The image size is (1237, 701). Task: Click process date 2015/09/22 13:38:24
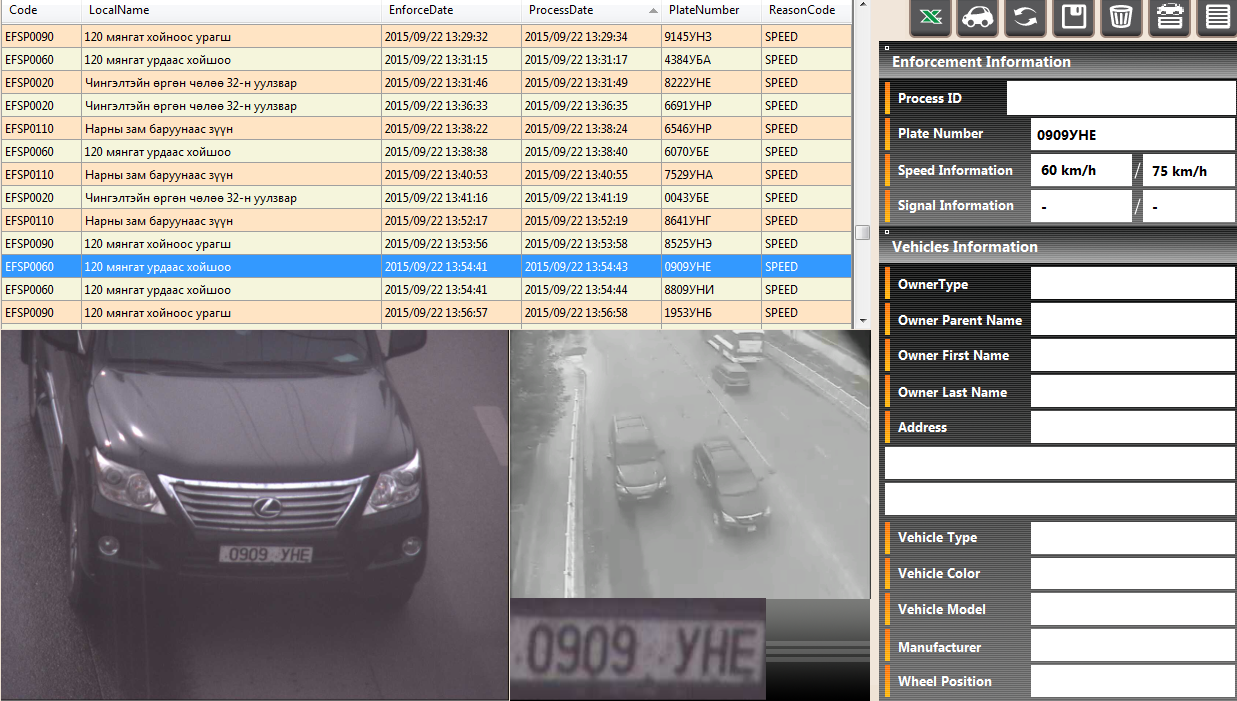pyautogui.click(x=576, y=129)
